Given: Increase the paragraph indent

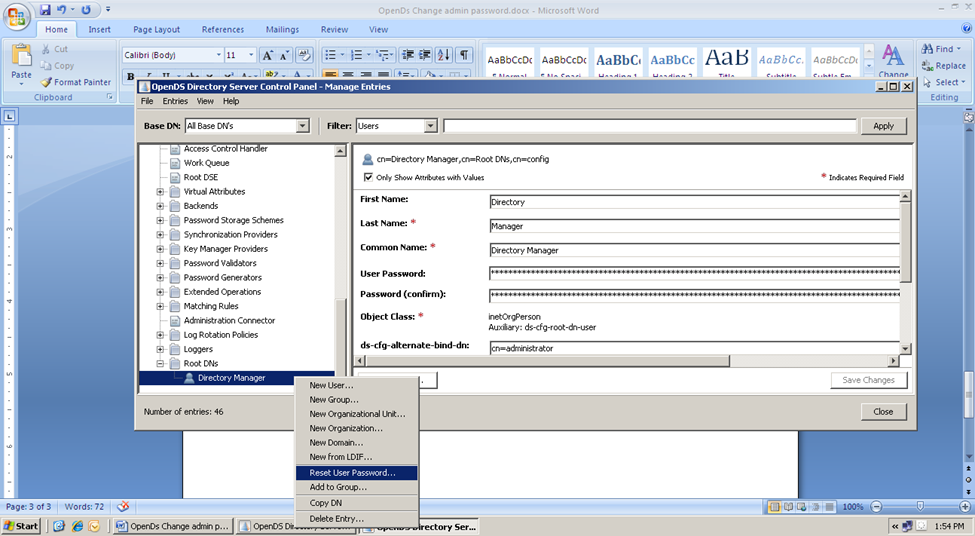Looking at the screenshot, I should 425,55.
